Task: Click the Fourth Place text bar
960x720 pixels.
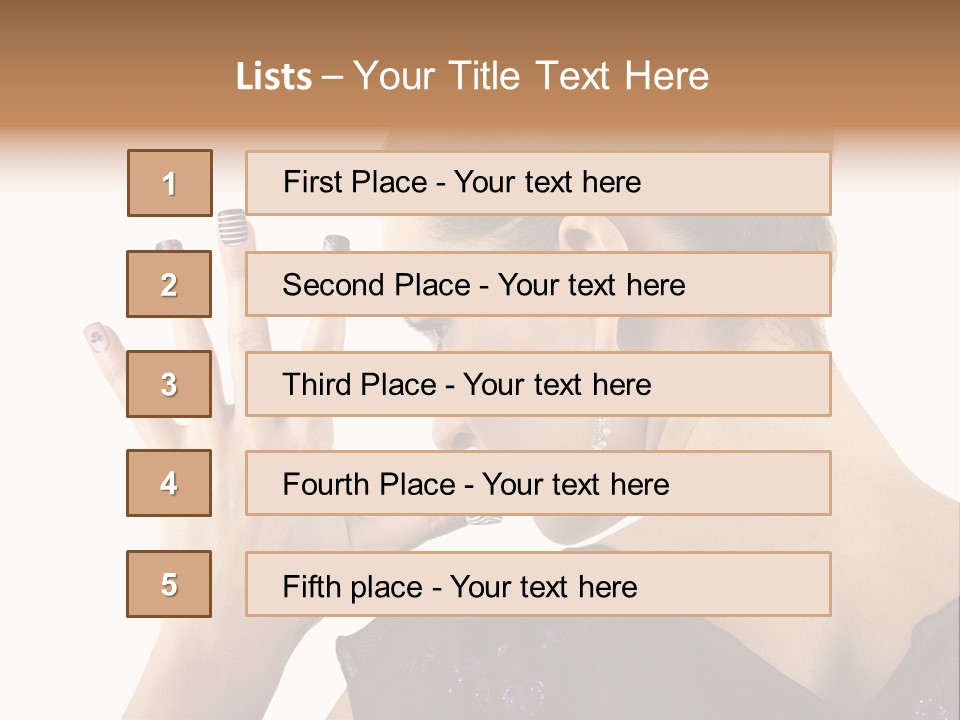Action: [x=538, y=483]
